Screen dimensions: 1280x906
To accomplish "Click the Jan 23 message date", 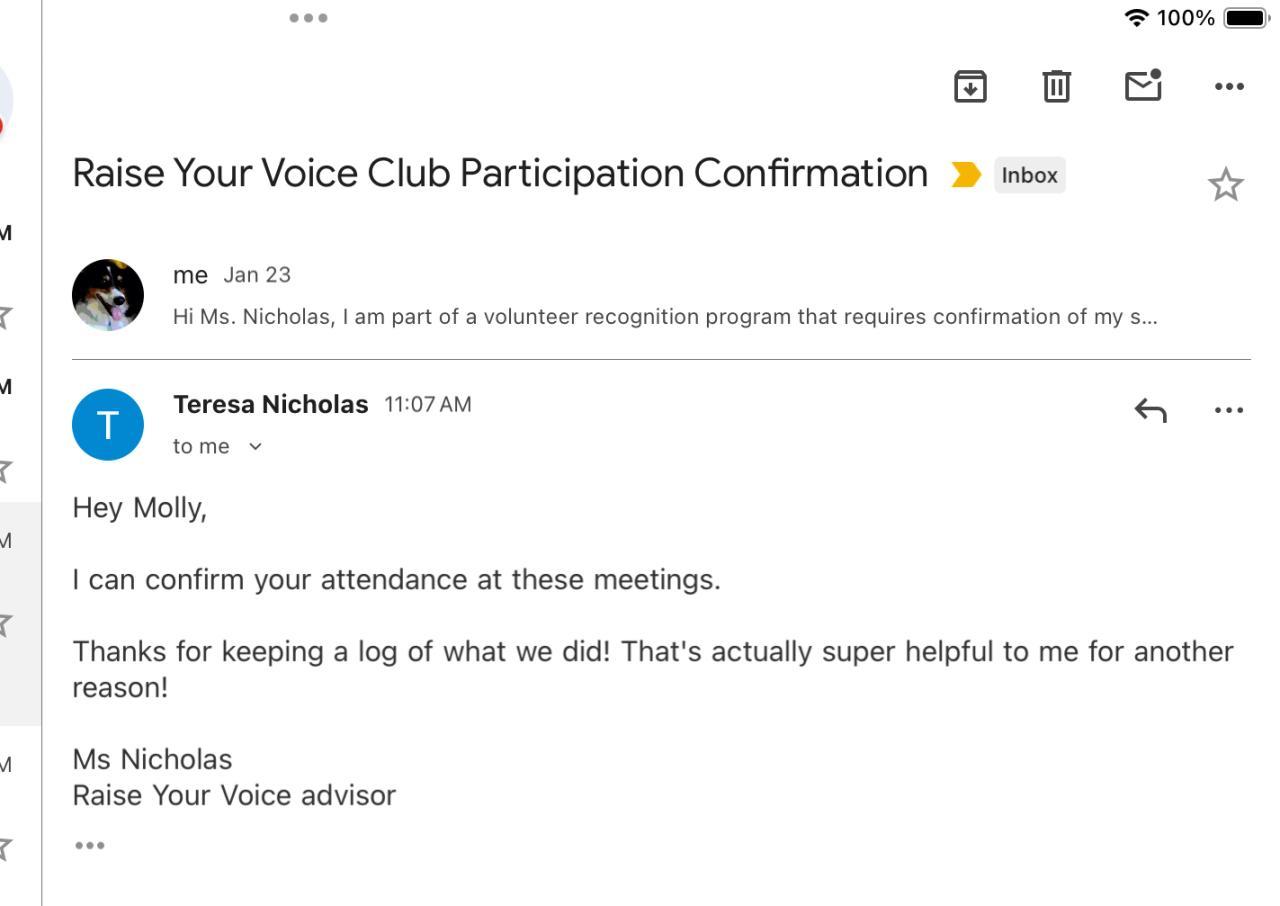I will click(257, 275).
